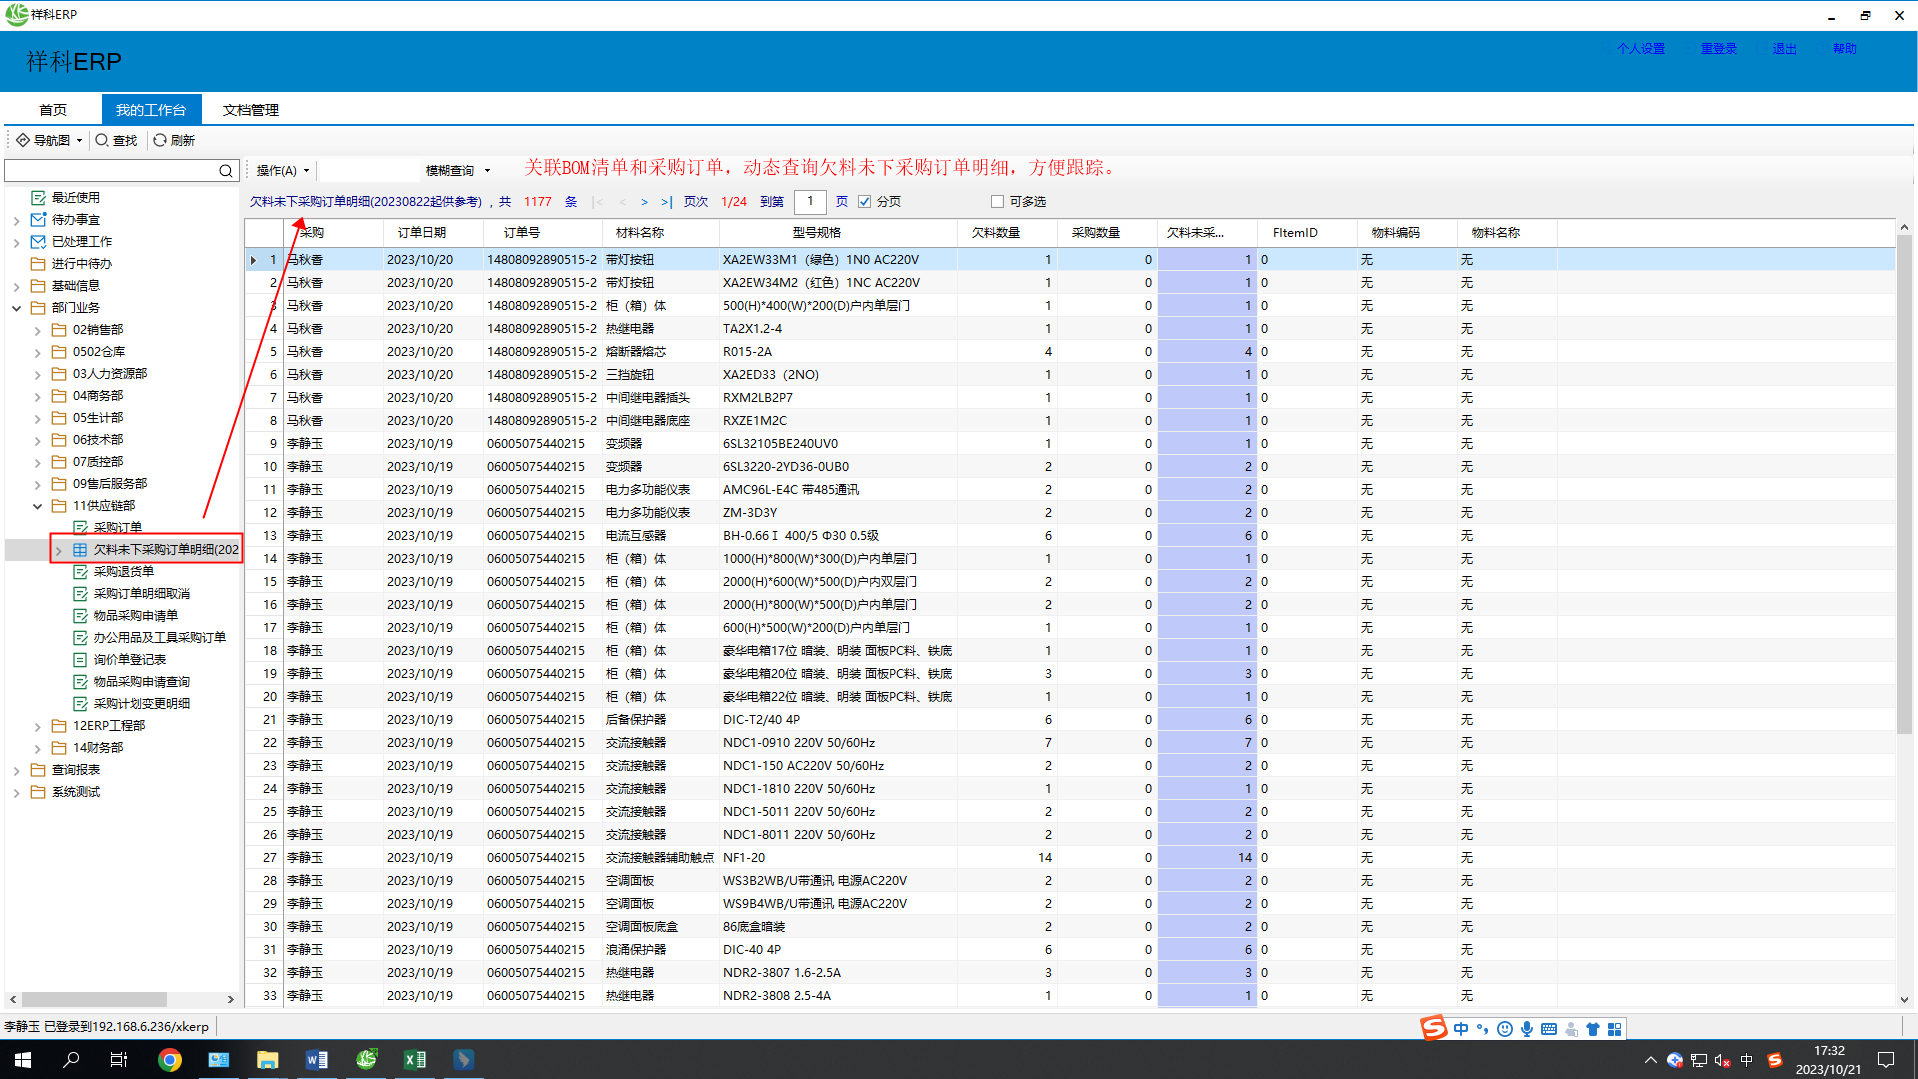Open Excel from the Windows taskbar
Image resolution: width=1918 pixels, height=1079 pixels.
(x=414, y=1059)
